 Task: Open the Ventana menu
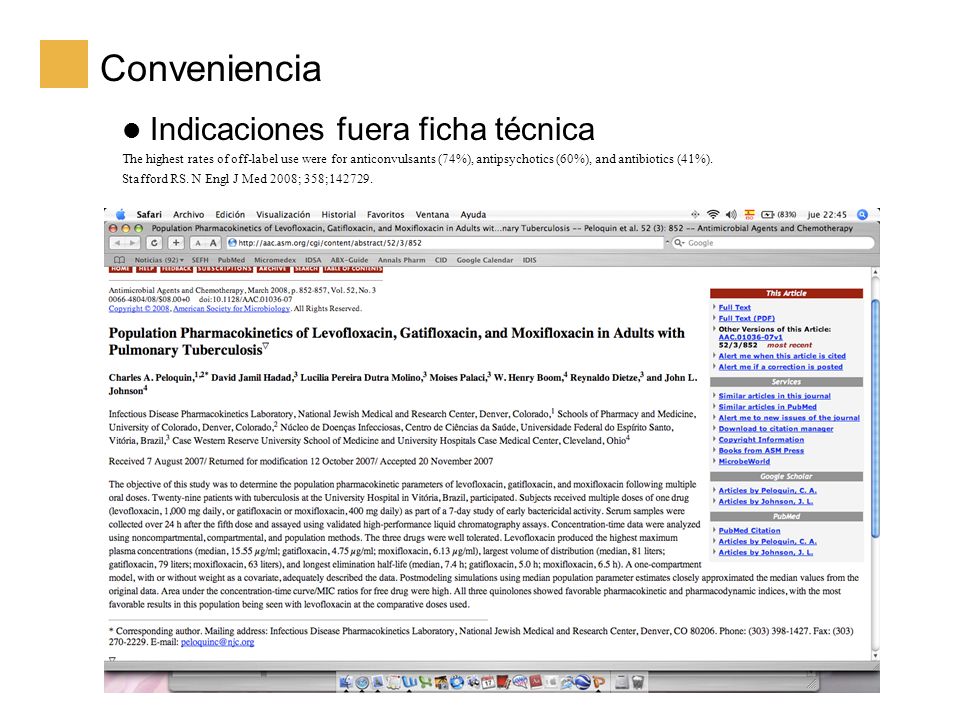click(x=432, y=215)
